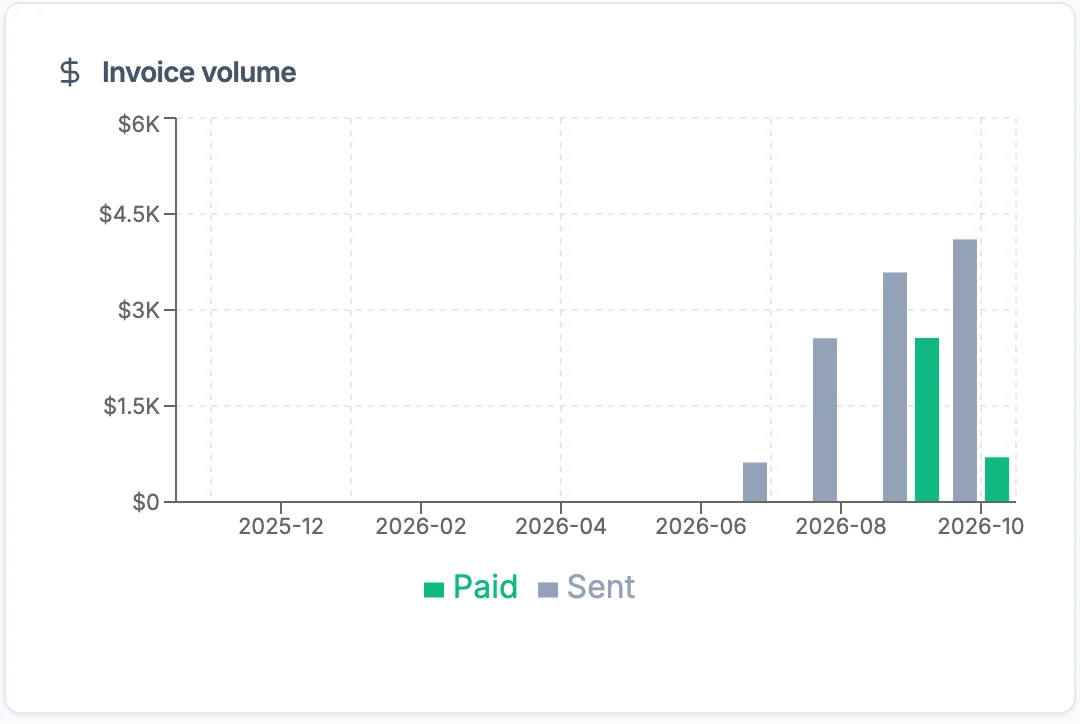Screen dimensions: 1080x724
Task: Select the shortest gray Sent bar
Action: click(755, 482)
